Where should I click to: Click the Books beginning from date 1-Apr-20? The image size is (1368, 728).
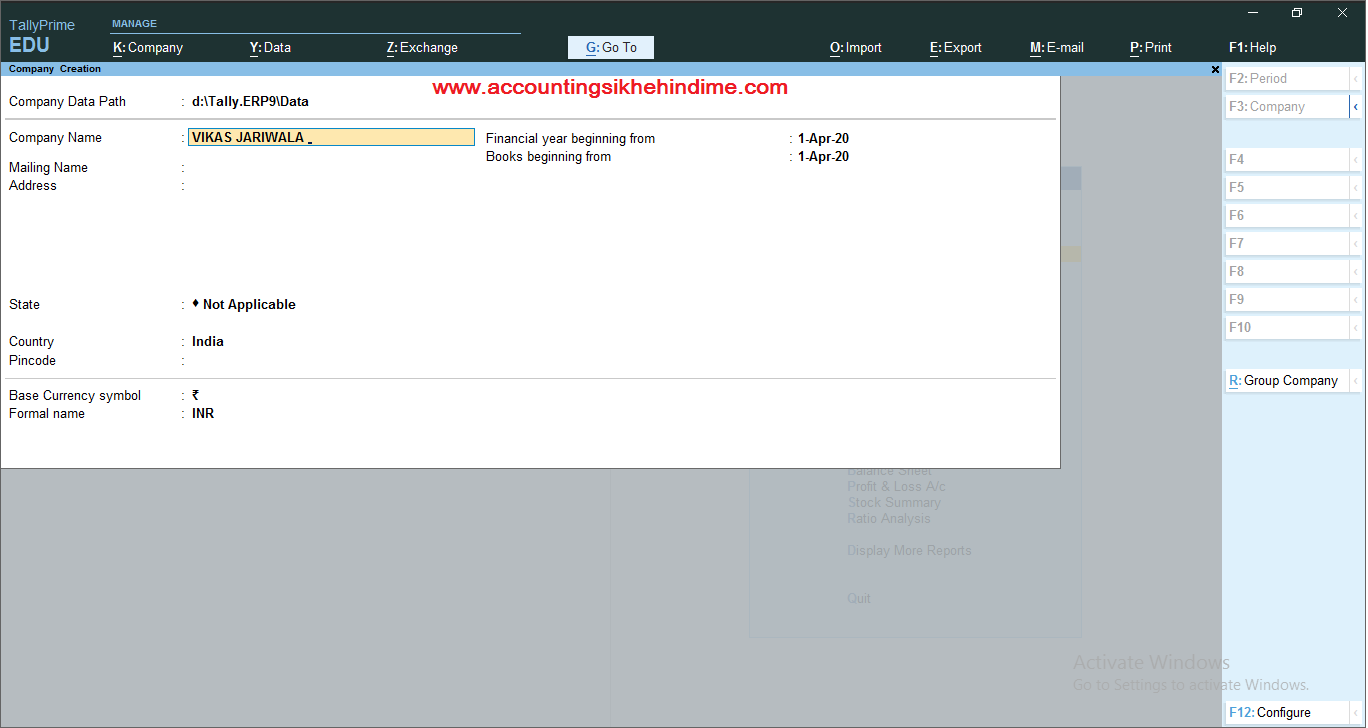(x=824, y=157)
